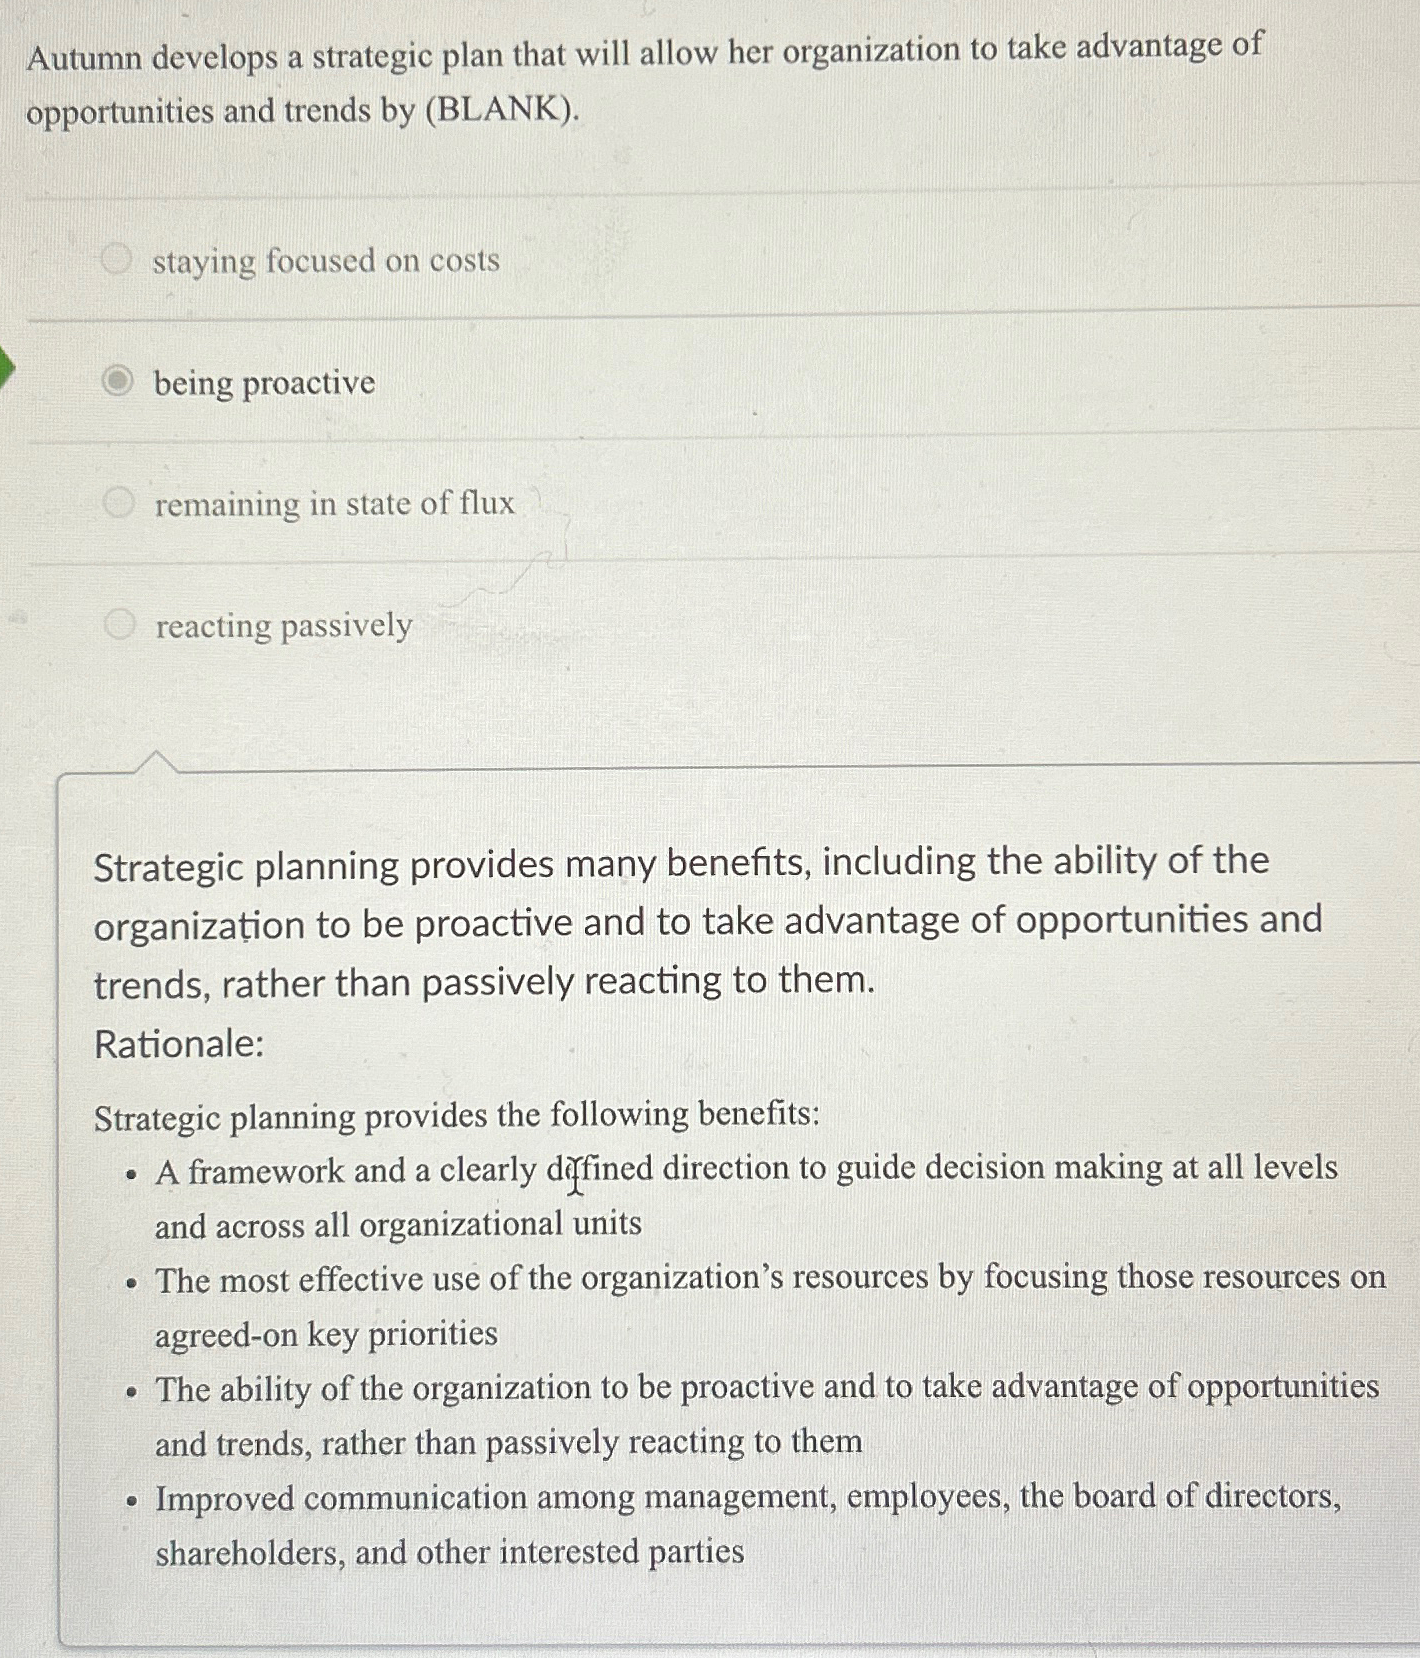Screen dimensions: 1420x1658
Task: Click the empty circle next to 'reacting passively'
Action: coord(122,625)
